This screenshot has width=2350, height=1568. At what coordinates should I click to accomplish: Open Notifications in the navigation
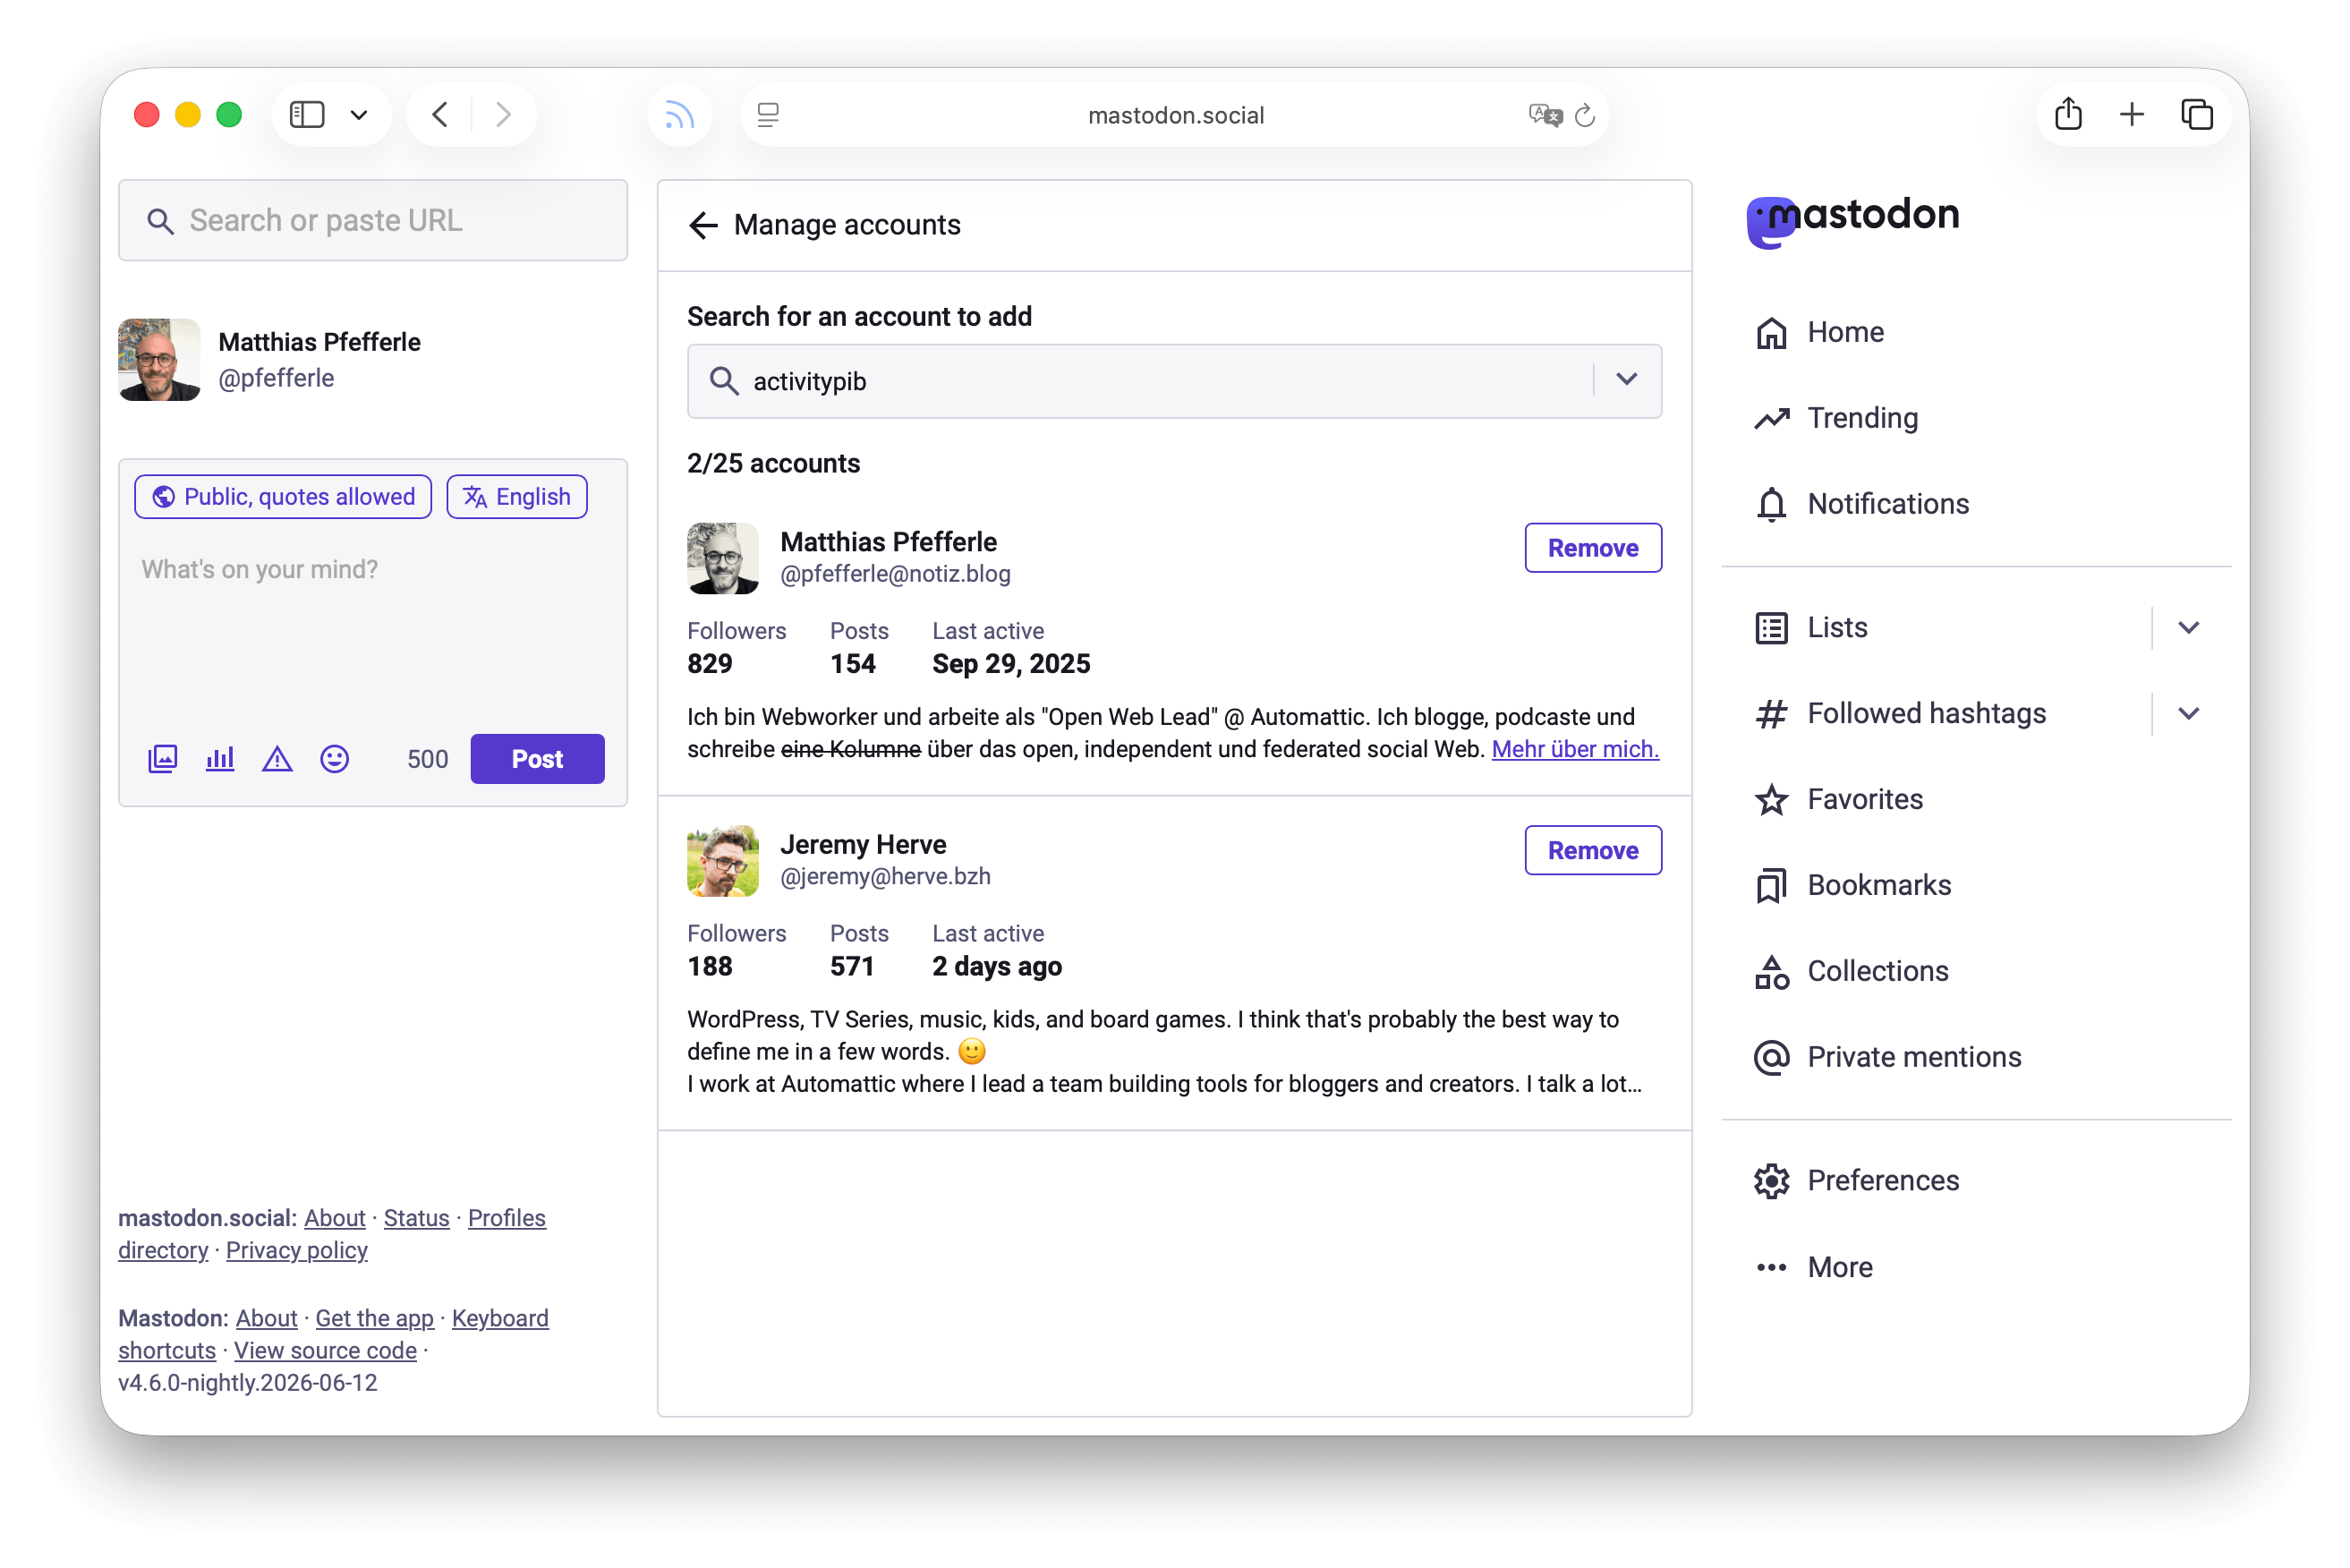click(x=1862, y=504)
